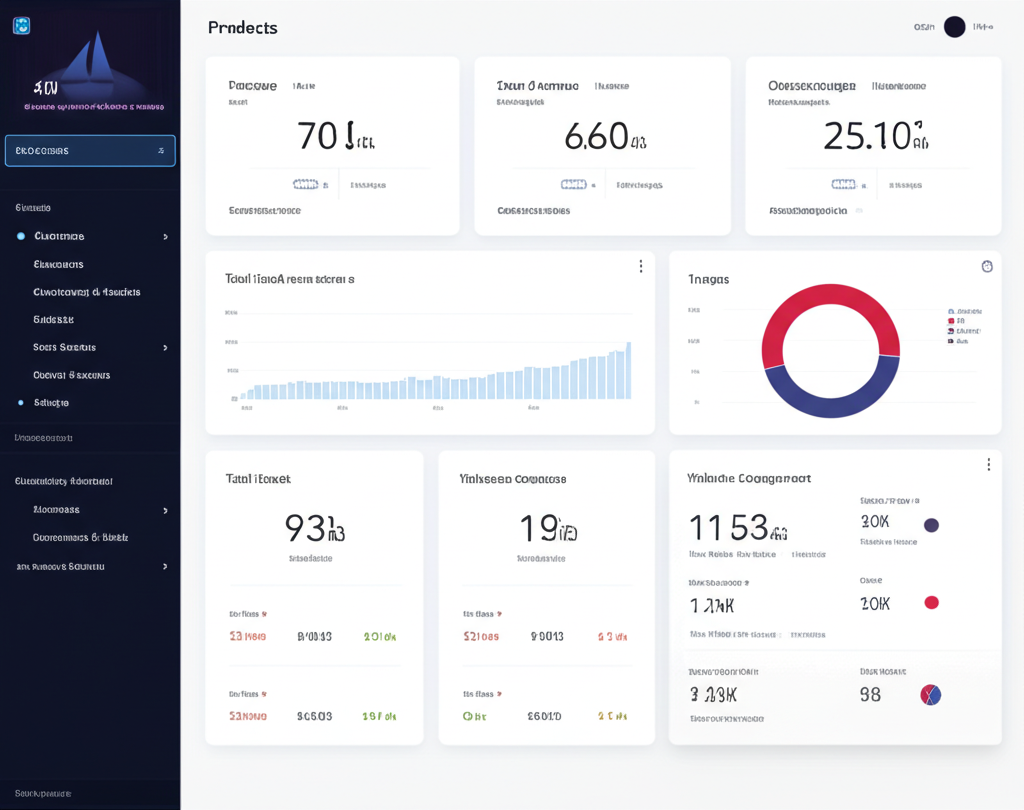Click the red status dot in the comparison card
Screen dimensions: 1024x810
click(931, 602)
